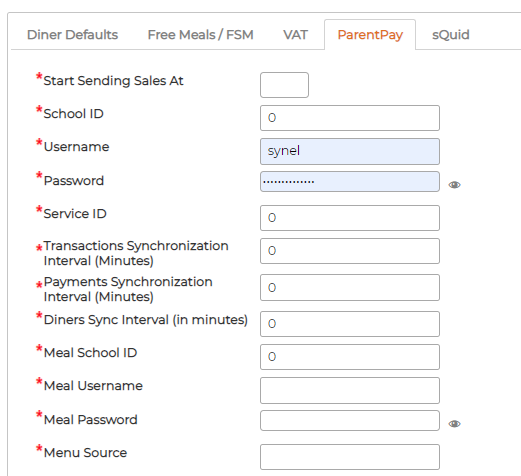Click the Meal School ID field
Image resolution: width=521 pixels, height=476 pixels.
pos(350,357)
